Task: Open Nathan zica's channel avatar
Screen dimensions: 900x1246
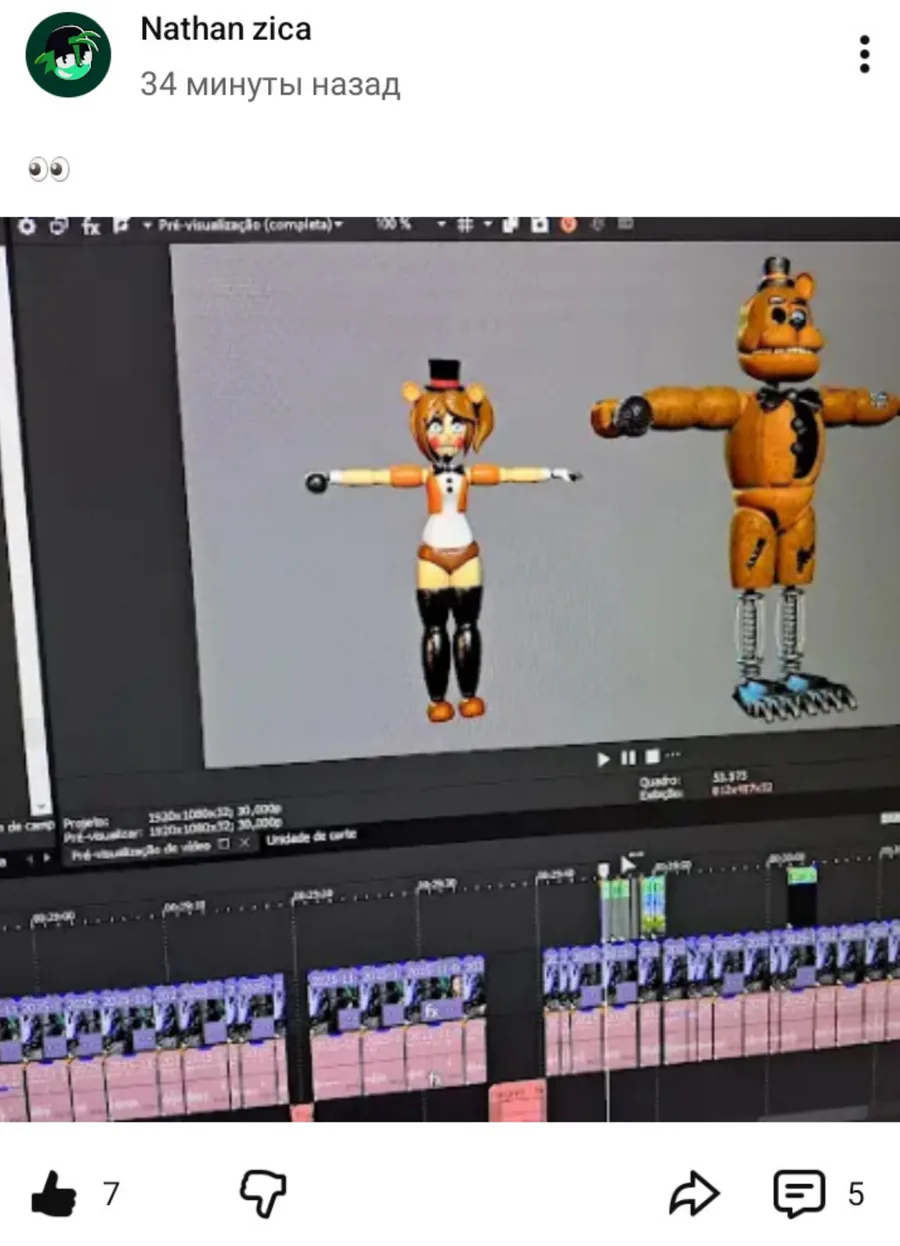Action: click(x=68, y=55)
